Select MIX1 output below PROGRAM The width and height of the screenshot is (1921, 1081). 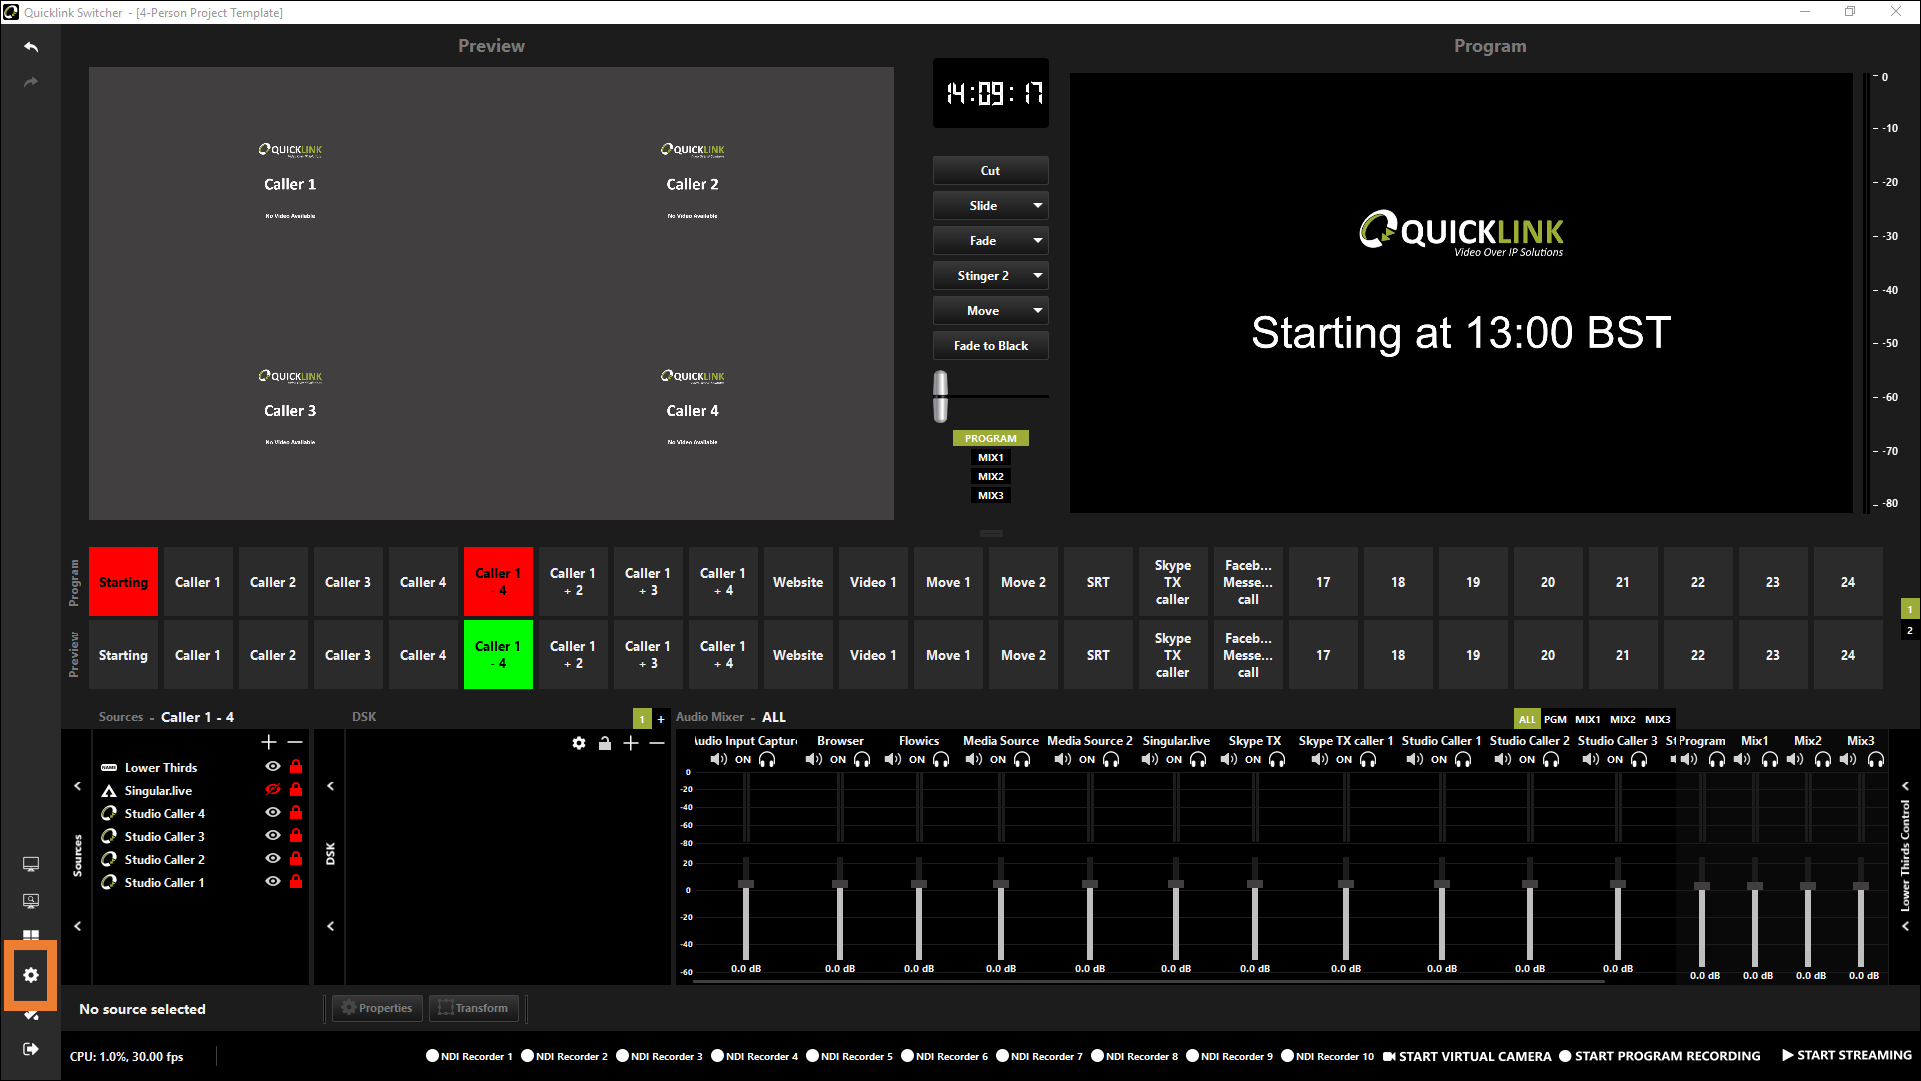(990, 457)
